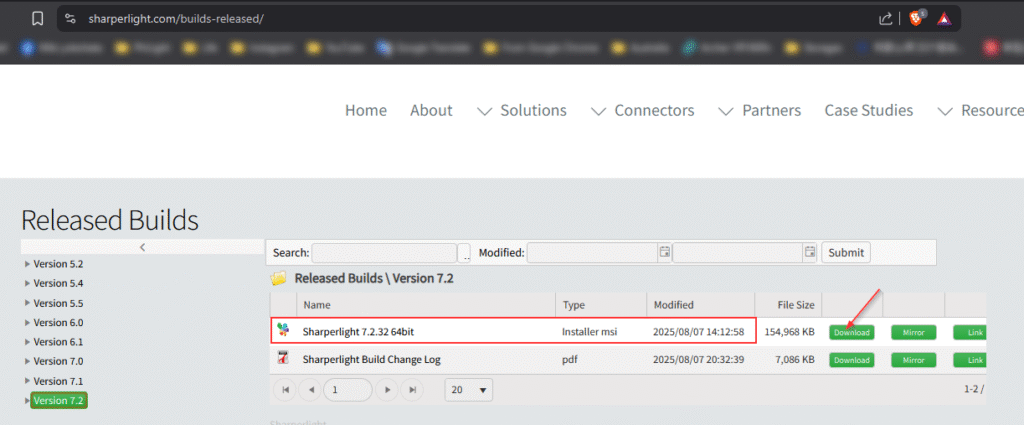Click the page number field showing 1
This screenshot has width=1024, height=425.
pos(347,390)
